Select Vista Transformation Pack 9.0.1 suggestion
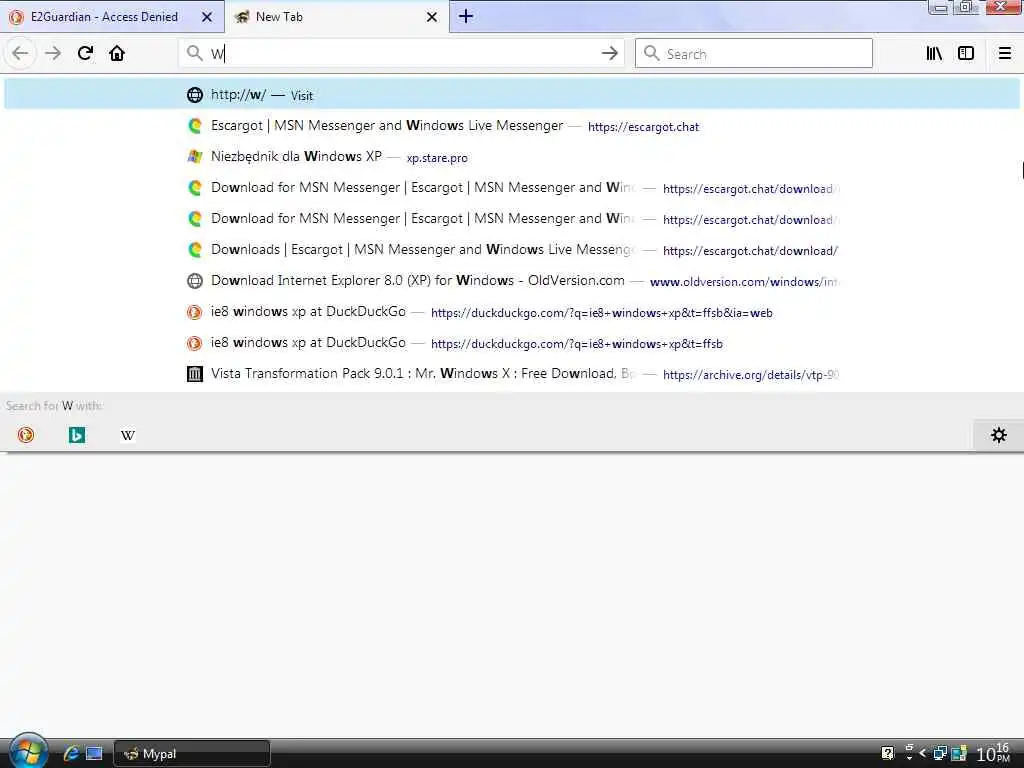Image resolution: width=1024 pixels, height=768 pixels. [512, 374]
